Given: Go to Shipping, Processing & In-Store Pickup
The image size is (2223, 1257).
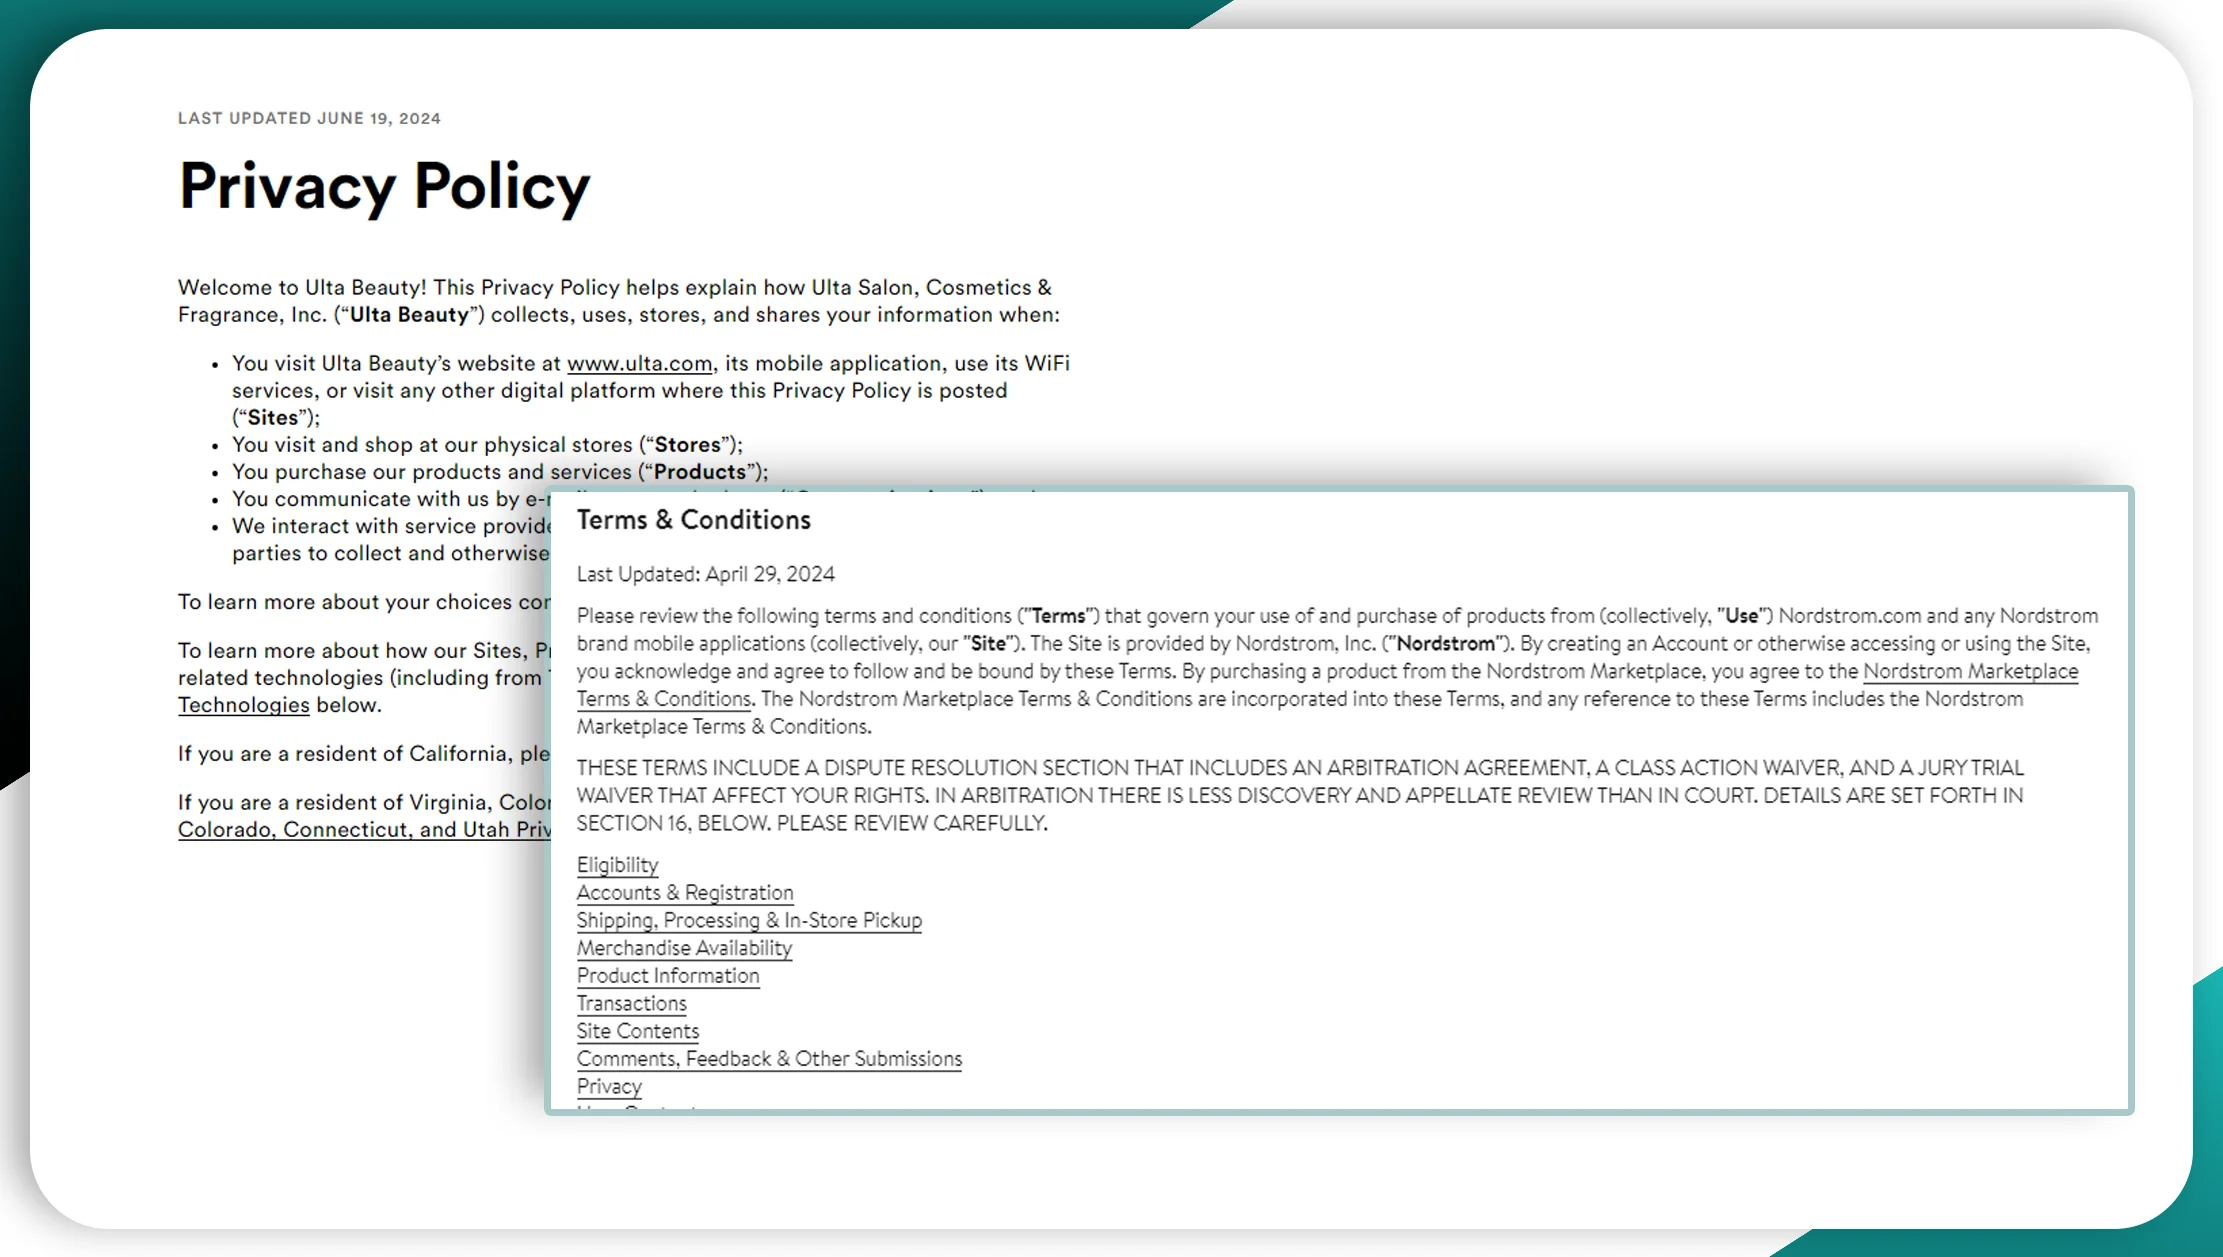Looking at the screenshot, I should 748,921.
